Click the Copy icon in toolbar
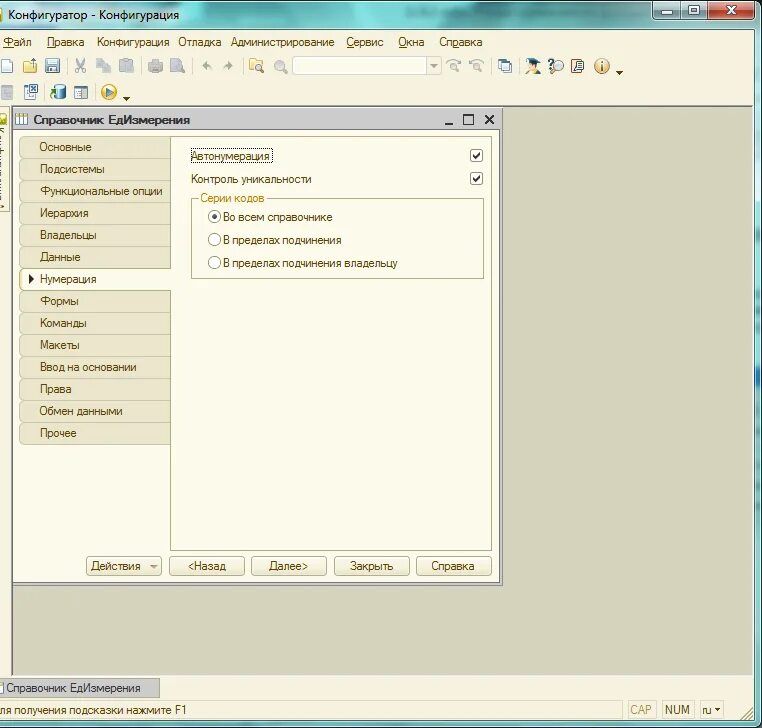 pos(103,66)
